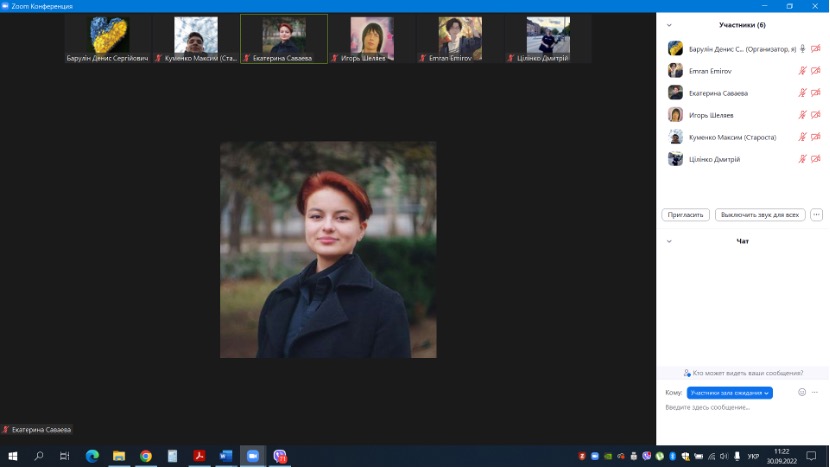Click Куменко Максим (Староста) name in list
This screenshot has height=468, width=830.
(733, 137)
